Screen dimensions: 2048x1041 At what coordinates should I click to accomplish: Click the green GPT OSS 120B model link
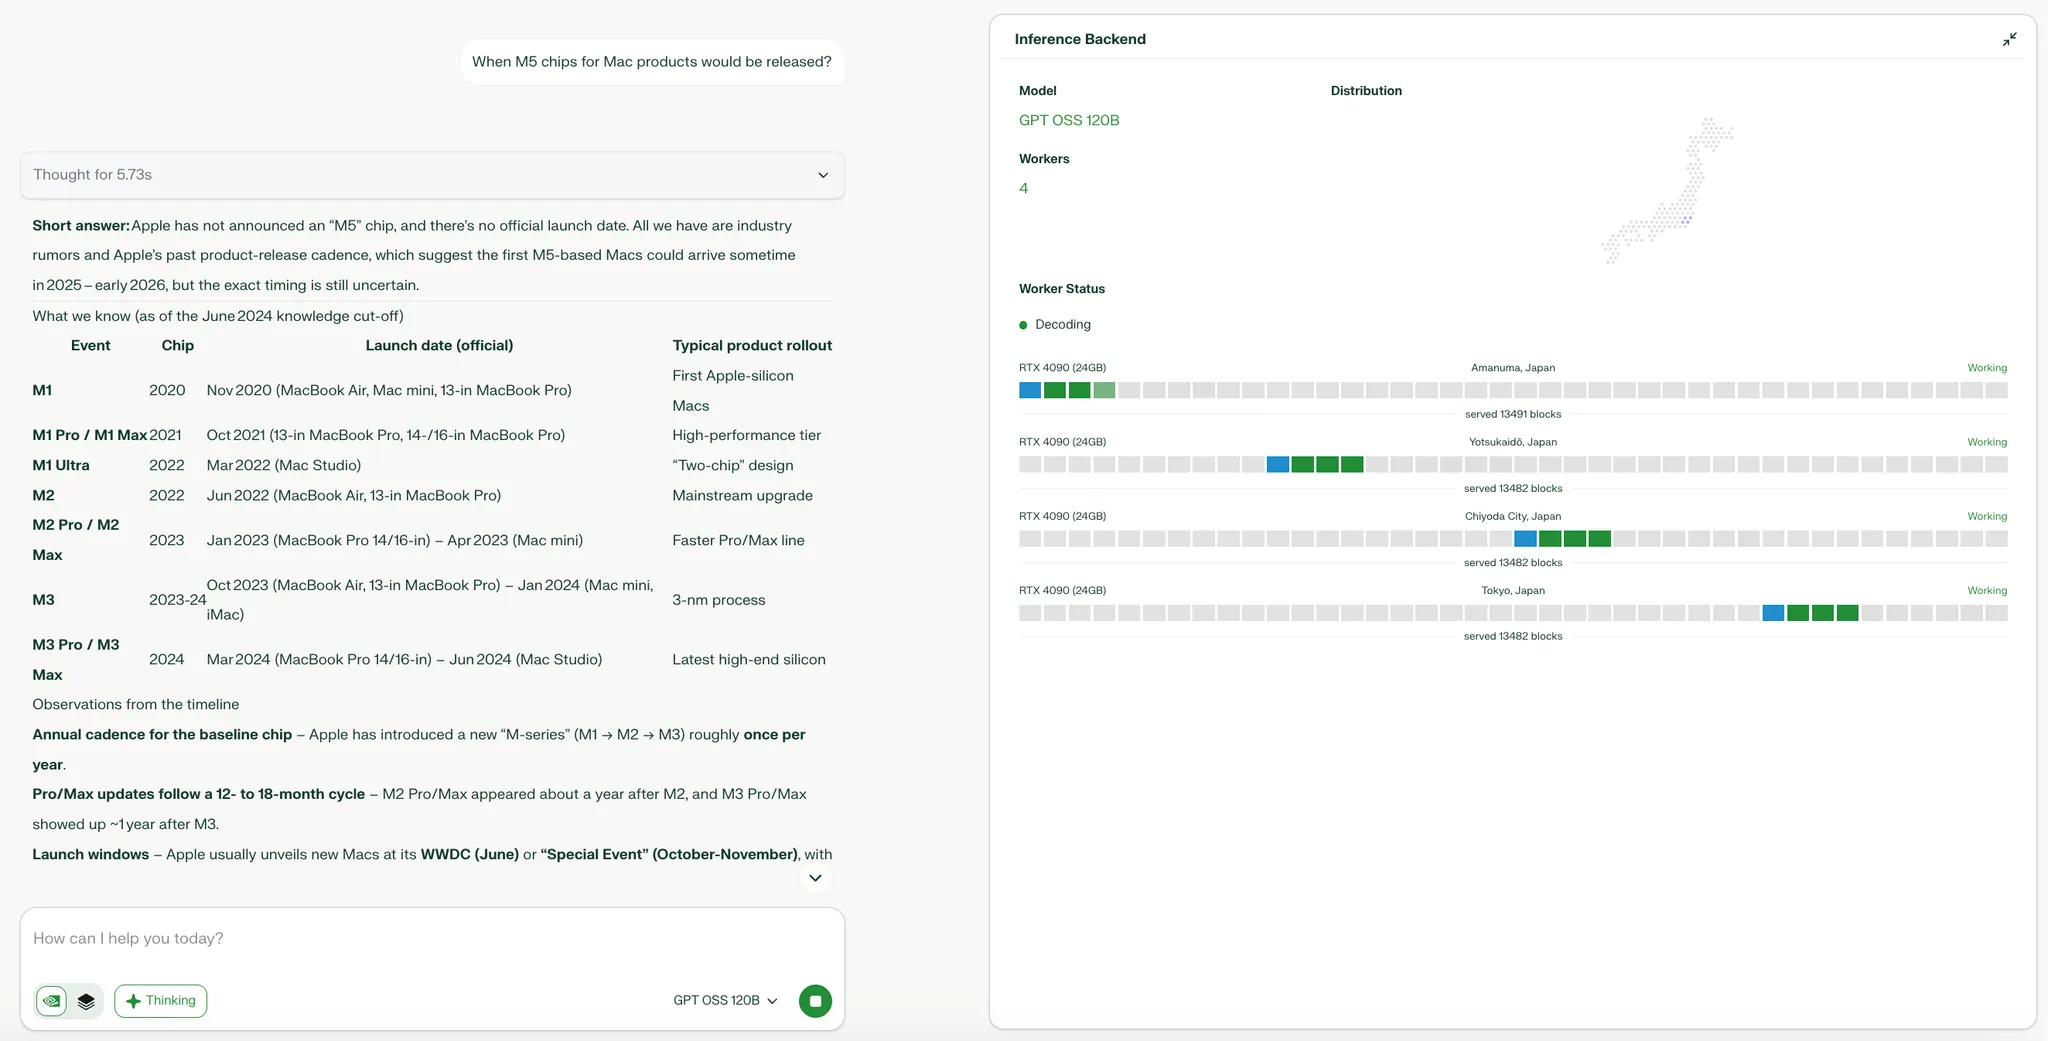(1068, 120)
